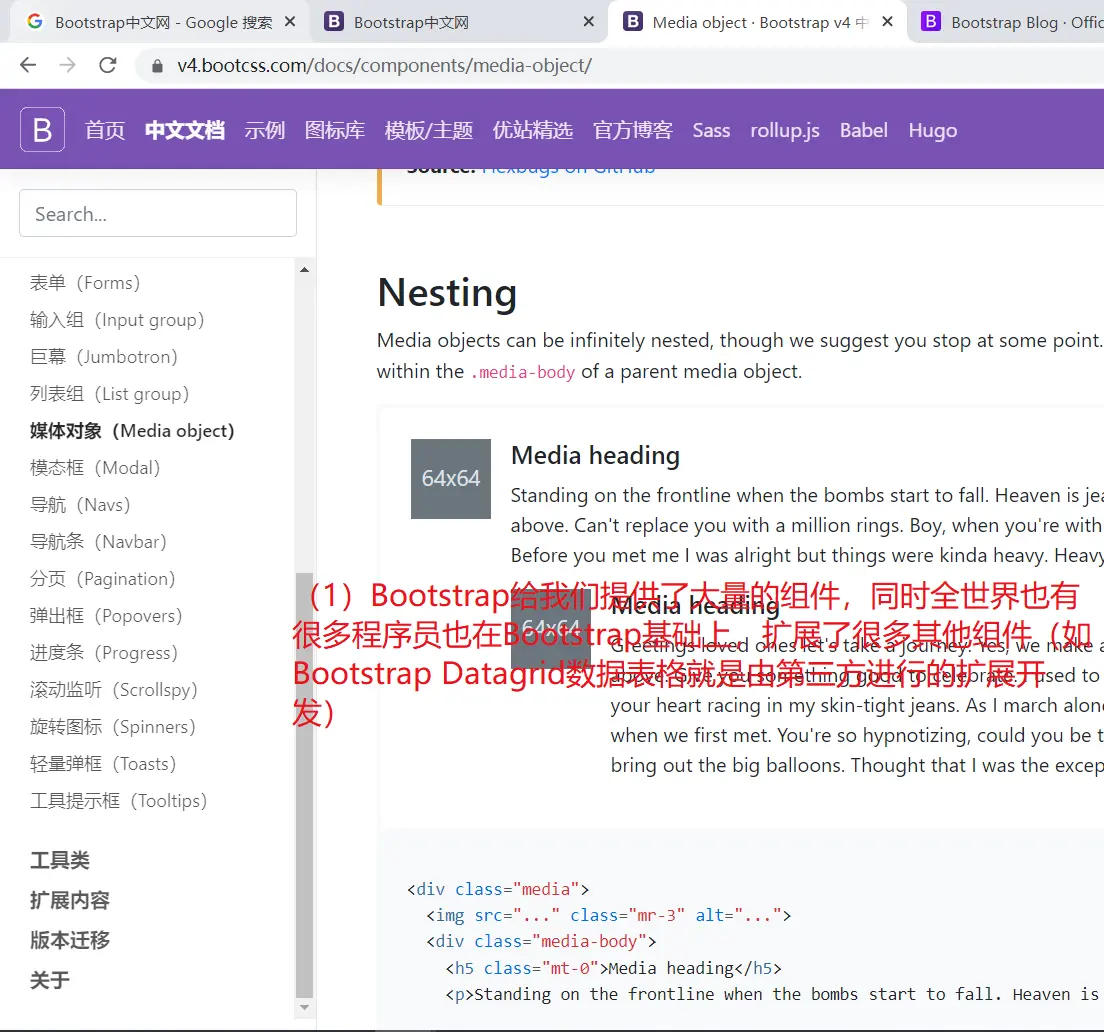The image size is (1104, 1032).
Task: Expand the 工具类 sidebar section
Action: point(60,860)
